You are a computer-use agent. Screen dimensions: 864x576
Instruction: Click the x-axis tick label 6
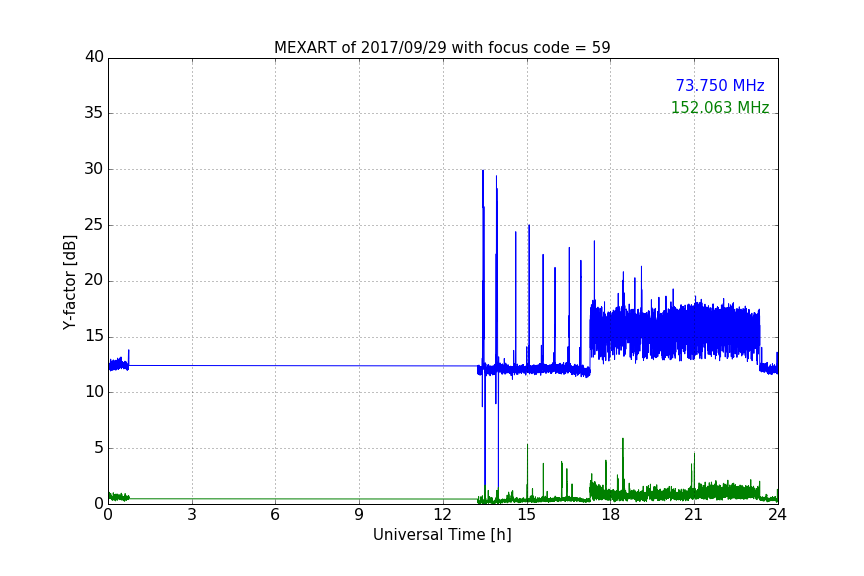[275, 515]
